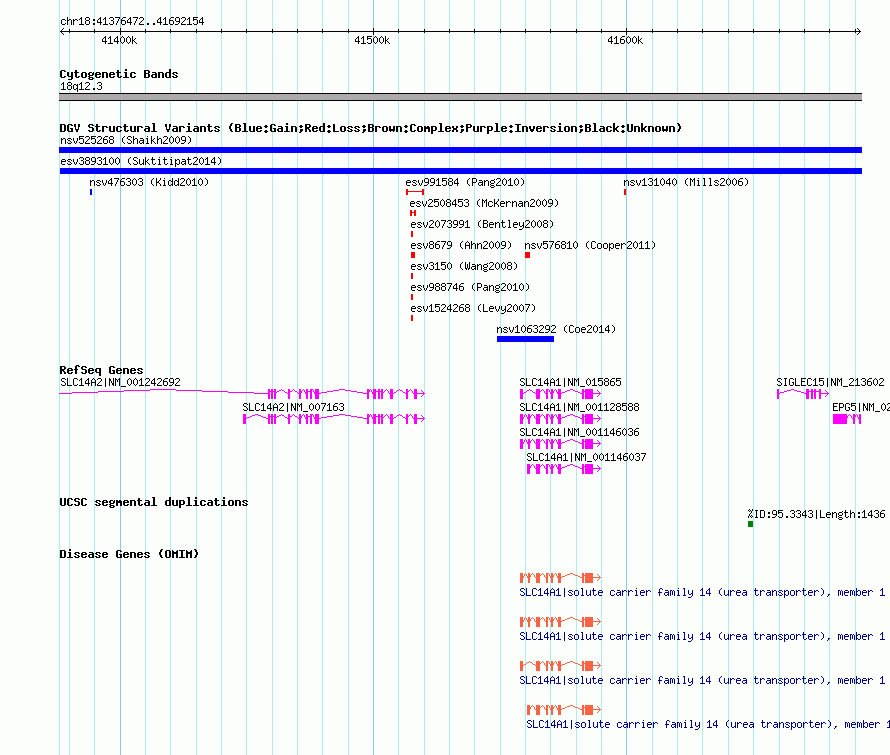This screenshot has width=890, height=755.
Task: Click nsv1063292 (Coe2014) blue gain bar
Action: click(x=526, y=339)
